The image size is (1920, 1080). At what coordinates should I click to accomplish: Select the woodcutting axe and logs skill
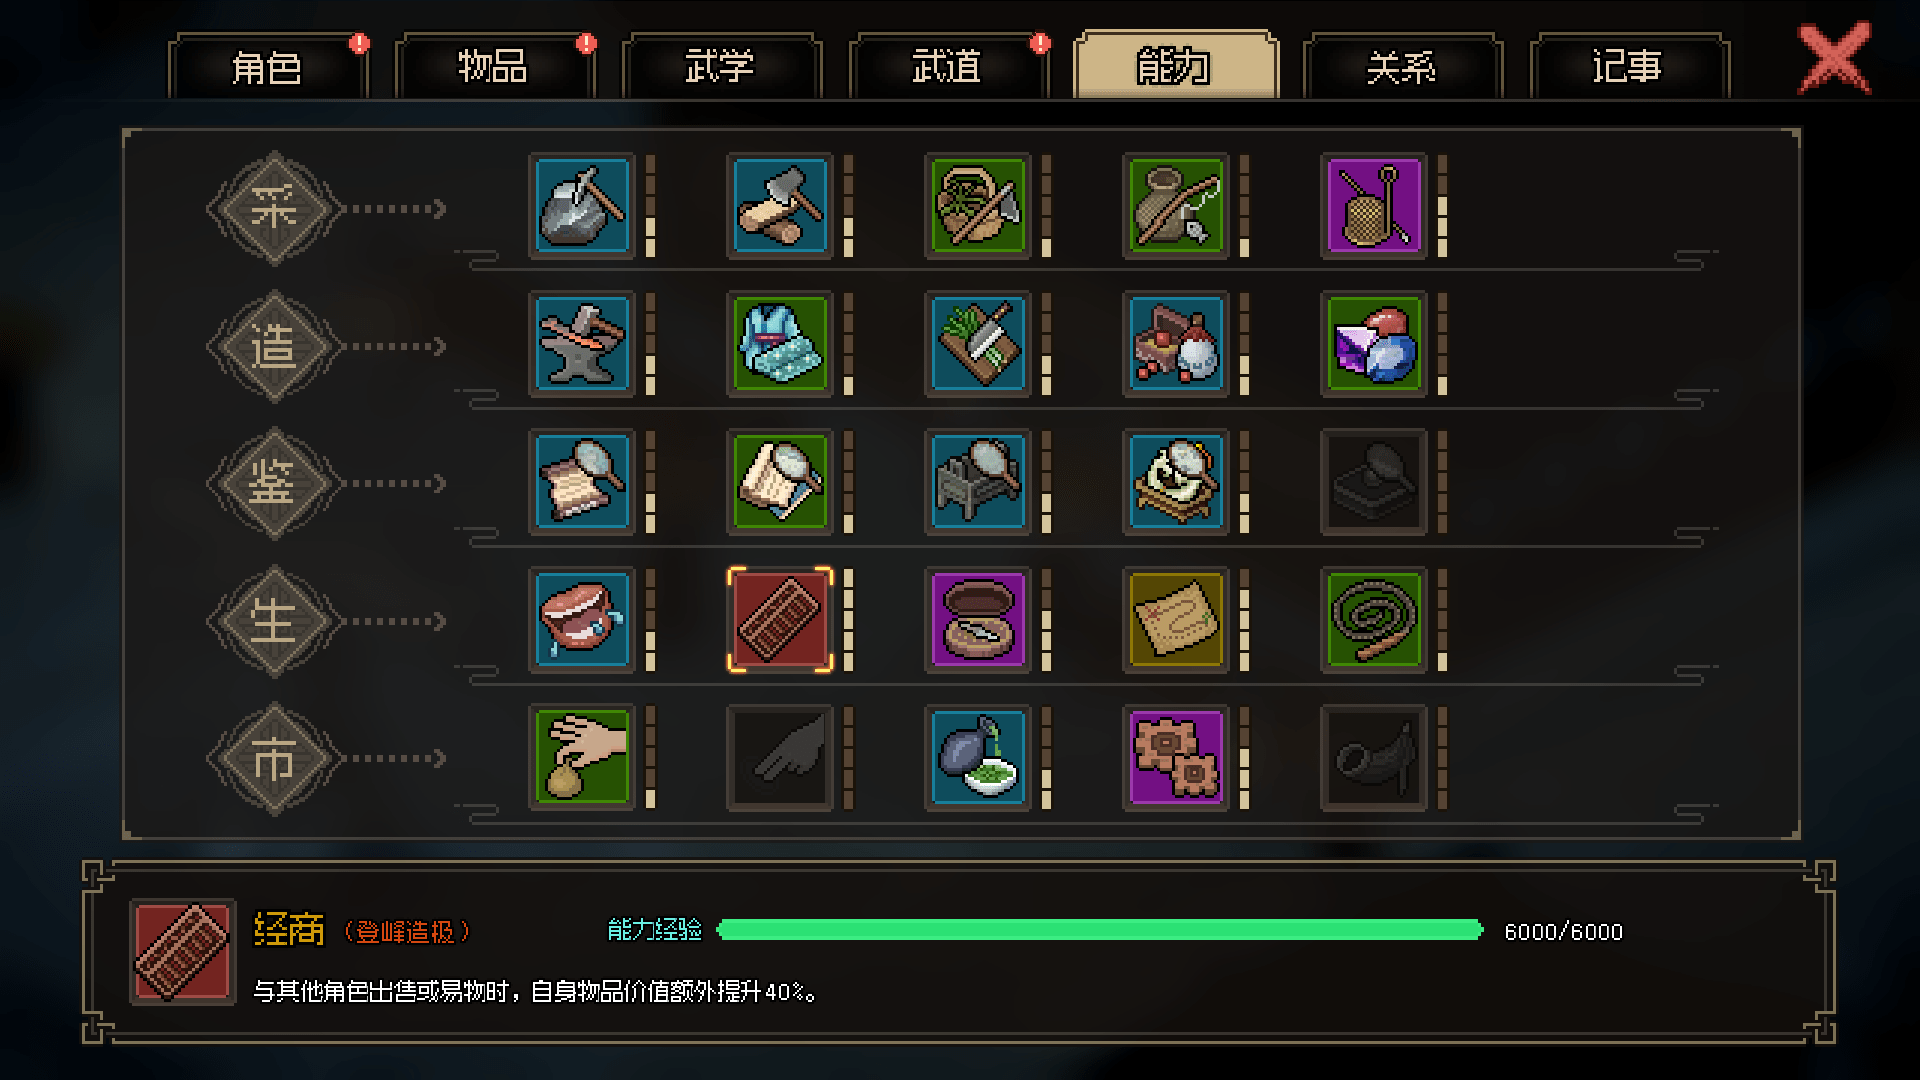[x=780, y=206]
